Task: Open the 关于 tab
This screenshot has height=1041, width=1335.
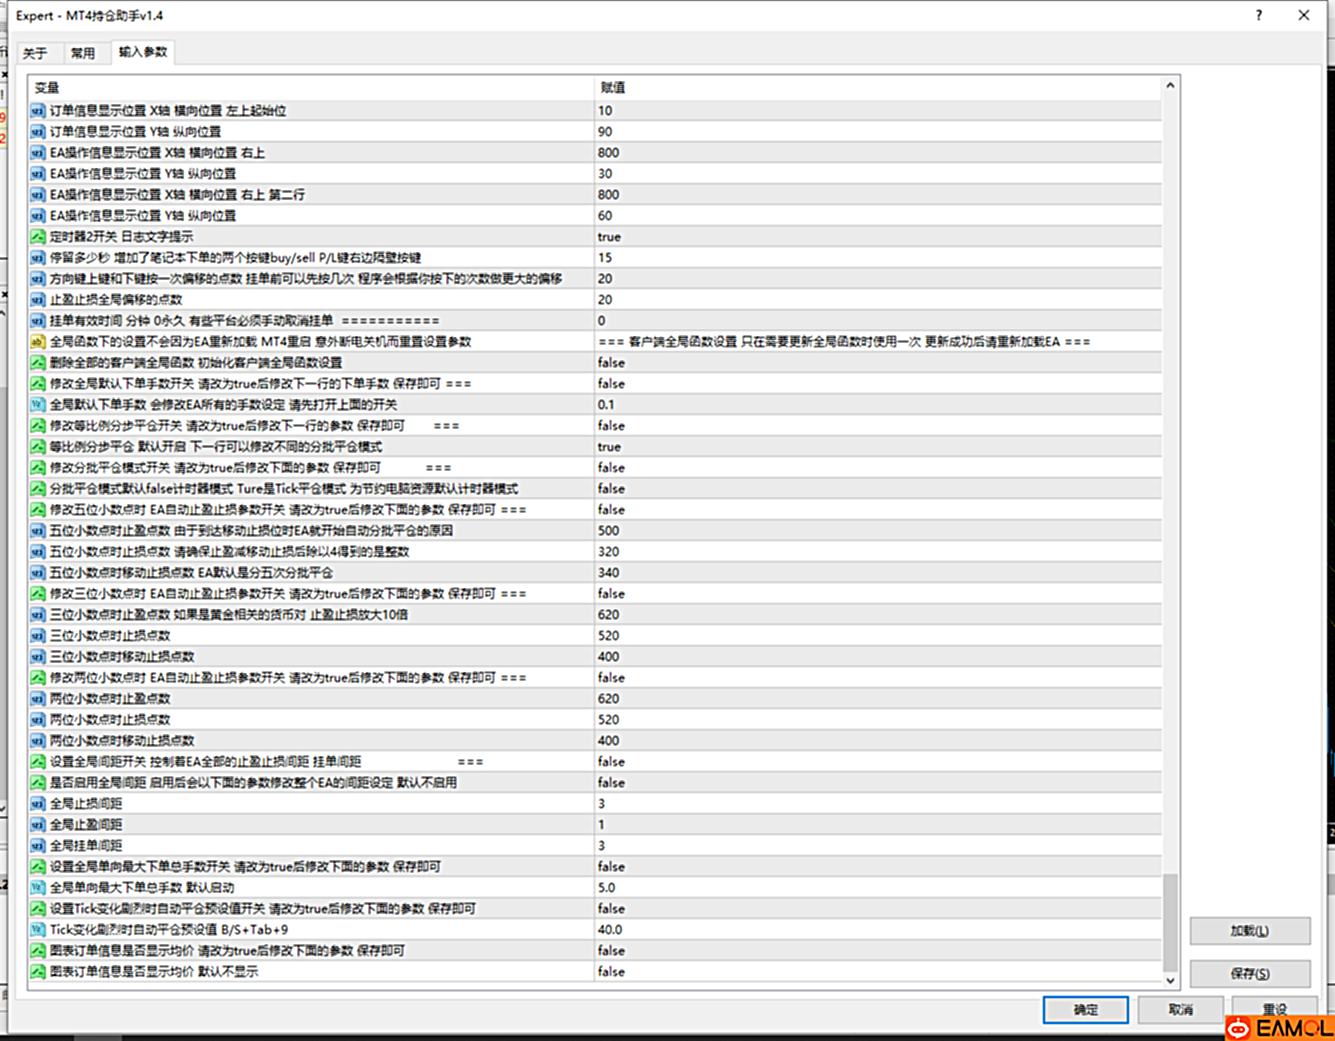Action: click(x=35, y=53)
